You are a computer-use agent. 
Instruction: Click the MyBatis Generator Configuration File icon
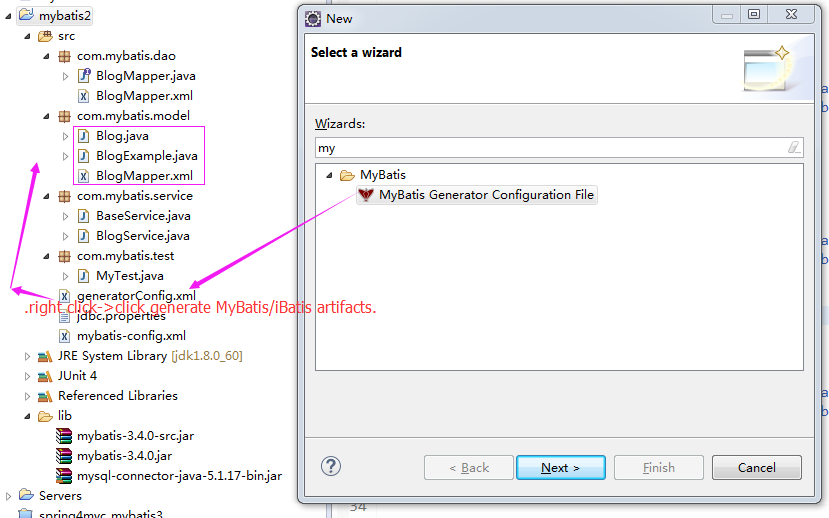click(366, 195)
